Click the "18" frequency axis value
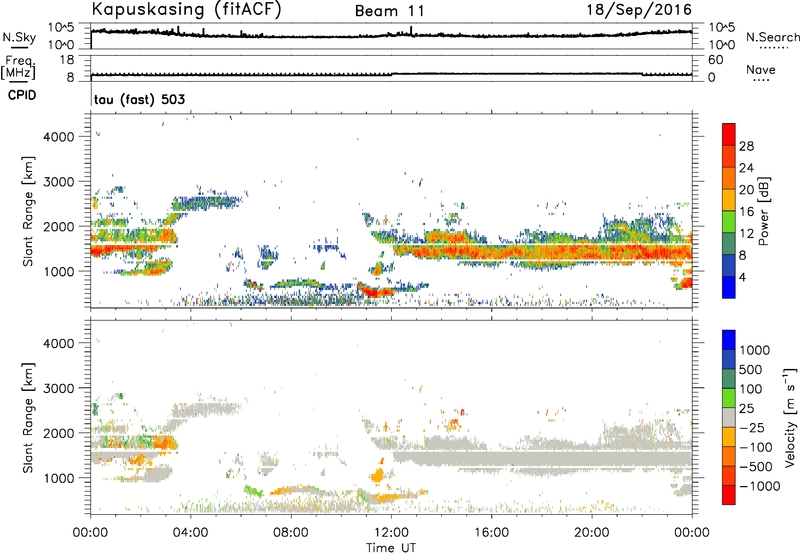 click(66, 60)
